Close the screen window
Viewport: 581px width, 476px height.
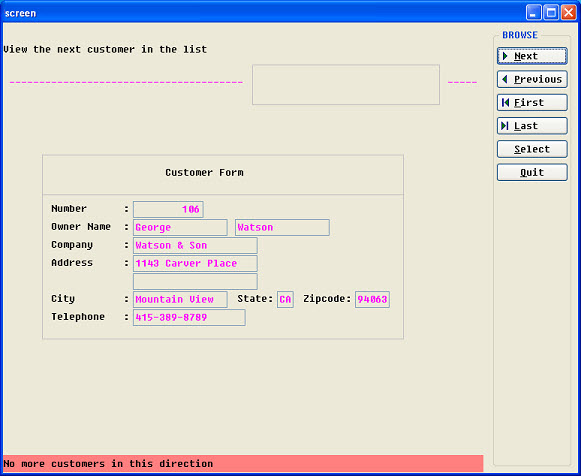click(568, 13)
